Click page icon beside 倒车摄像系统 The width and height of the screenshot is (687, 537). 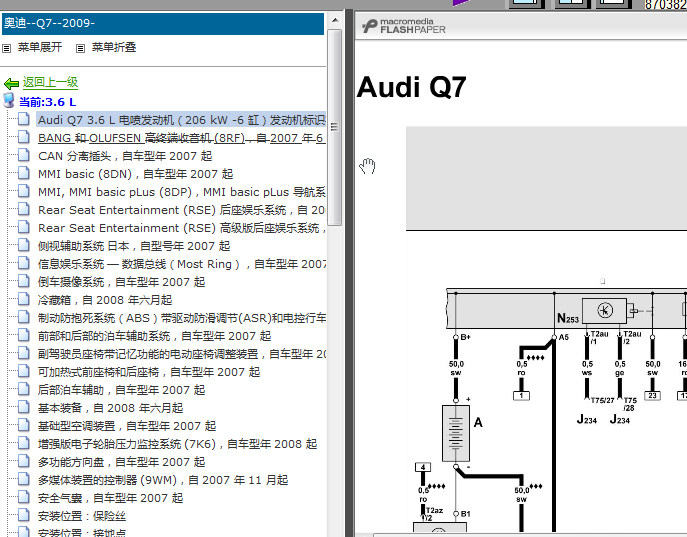[24, 281]
